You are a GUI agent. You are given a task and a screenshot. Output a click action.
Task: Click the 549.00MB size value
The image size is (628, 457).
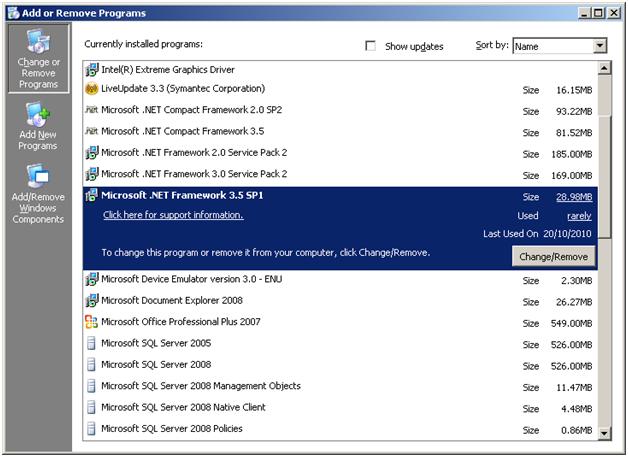click(572, 324)
